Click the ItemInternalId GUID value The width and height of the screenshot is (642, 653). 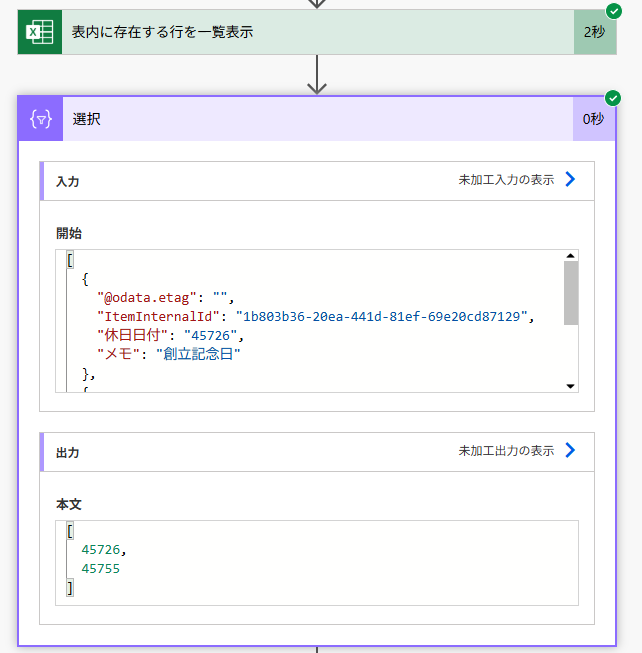pyautogui.click(x=381, y=317)
